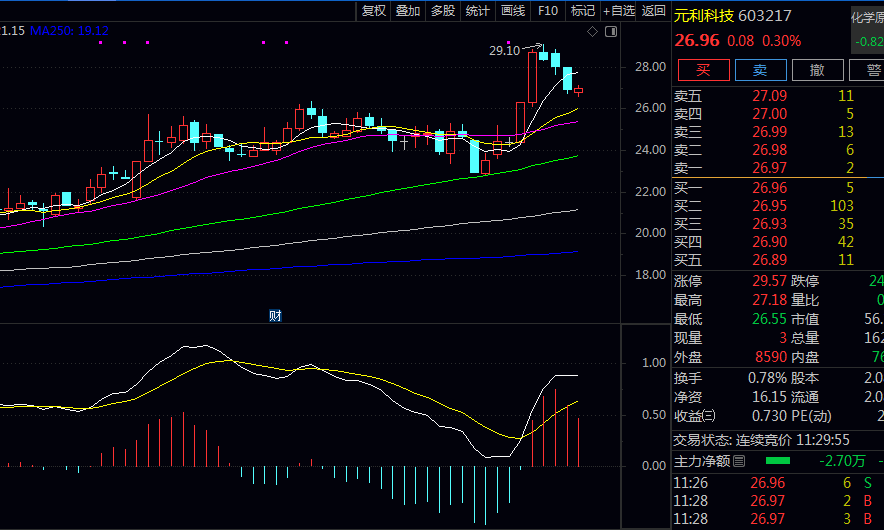
Task: Click the red 买 buy button
Action: [x=703, y=69]
